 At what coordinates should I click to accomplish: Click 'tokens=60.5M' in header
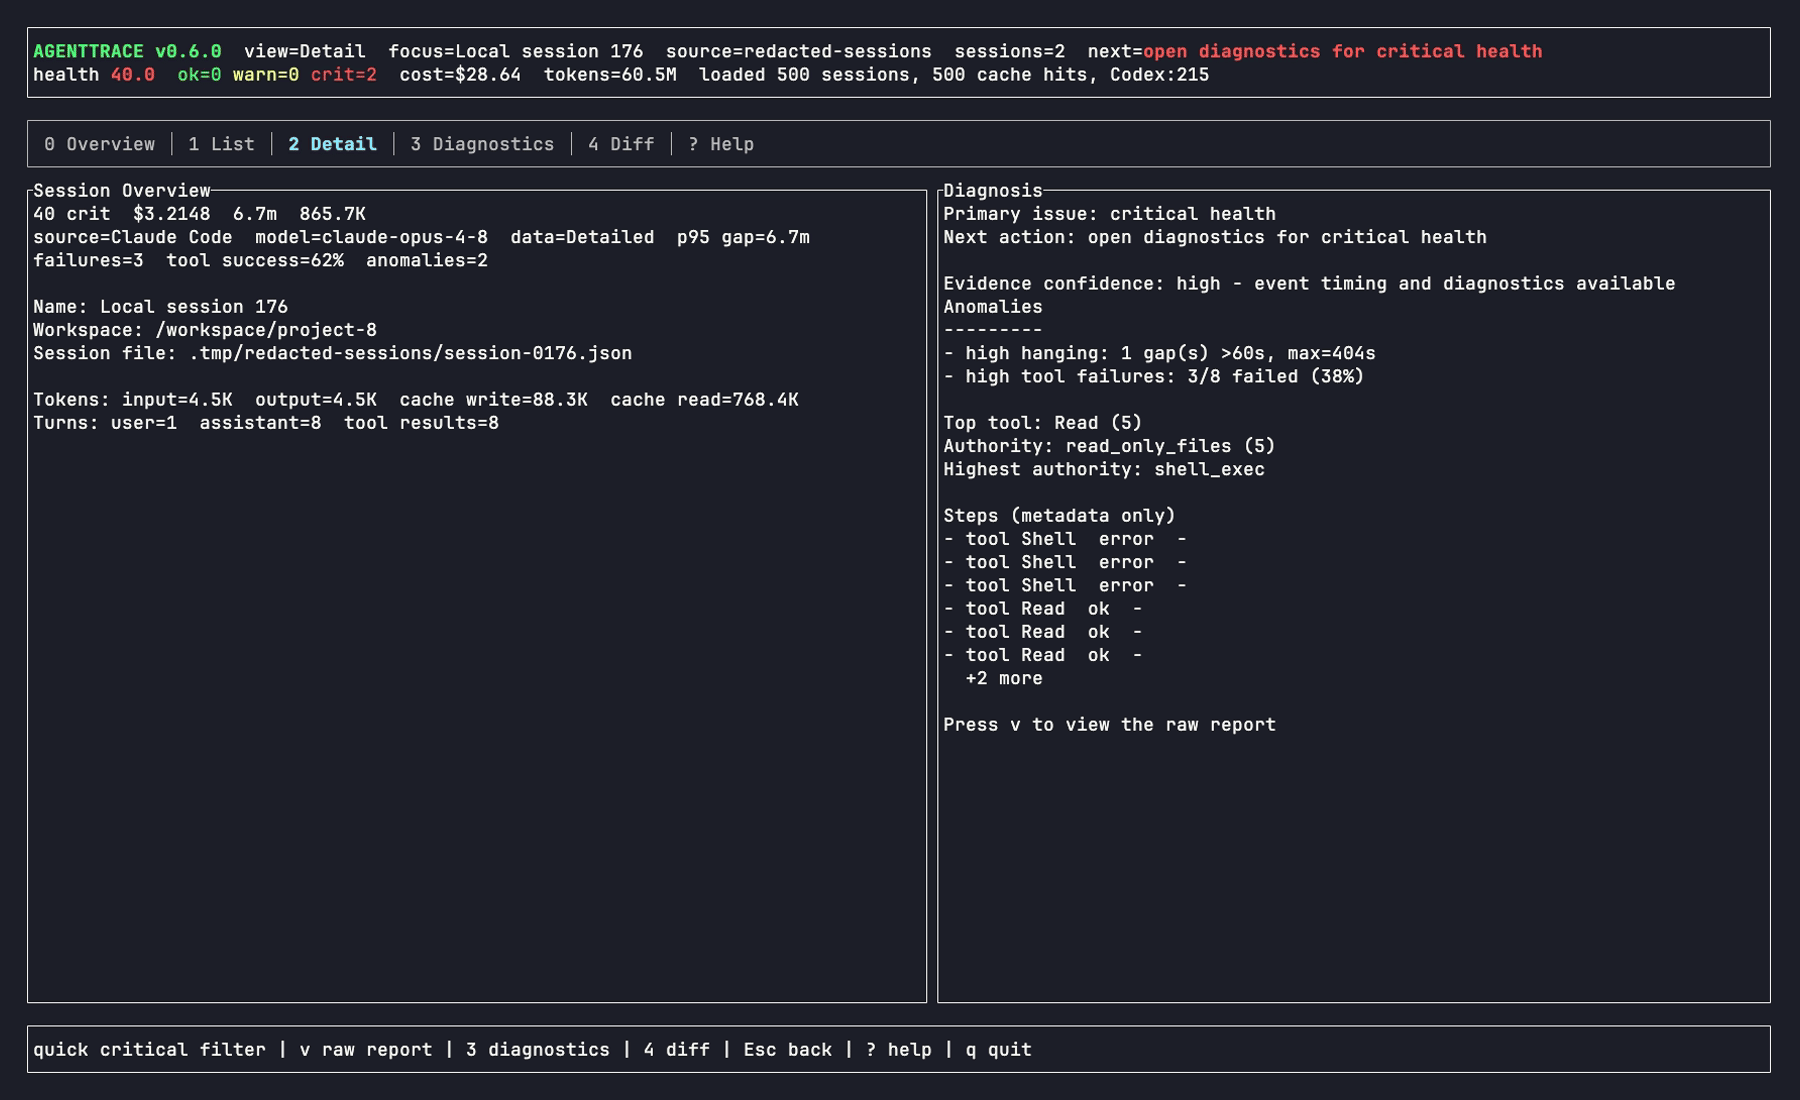pos(610,75)
